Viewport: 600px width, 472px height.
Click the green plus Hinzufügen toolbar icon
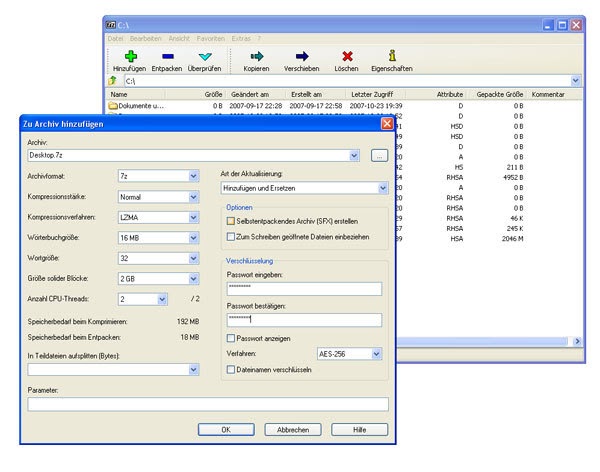131,56
